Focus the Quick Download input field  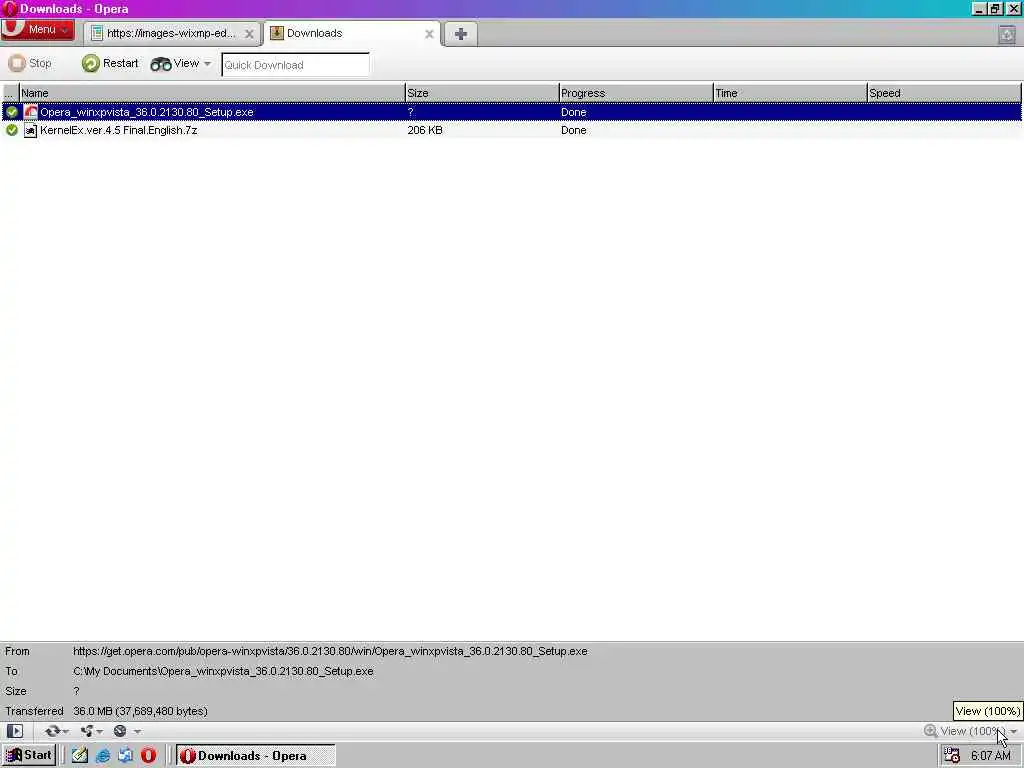coord(295,65)
